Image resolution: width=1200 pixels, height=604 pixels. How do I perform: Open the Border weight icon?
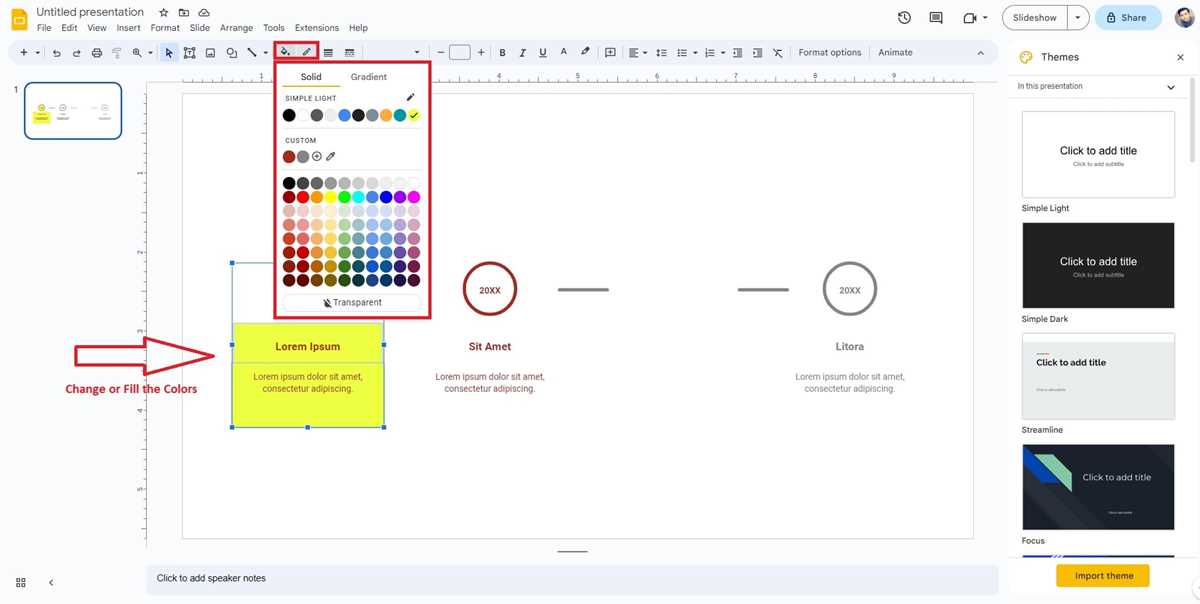[328, 53]
